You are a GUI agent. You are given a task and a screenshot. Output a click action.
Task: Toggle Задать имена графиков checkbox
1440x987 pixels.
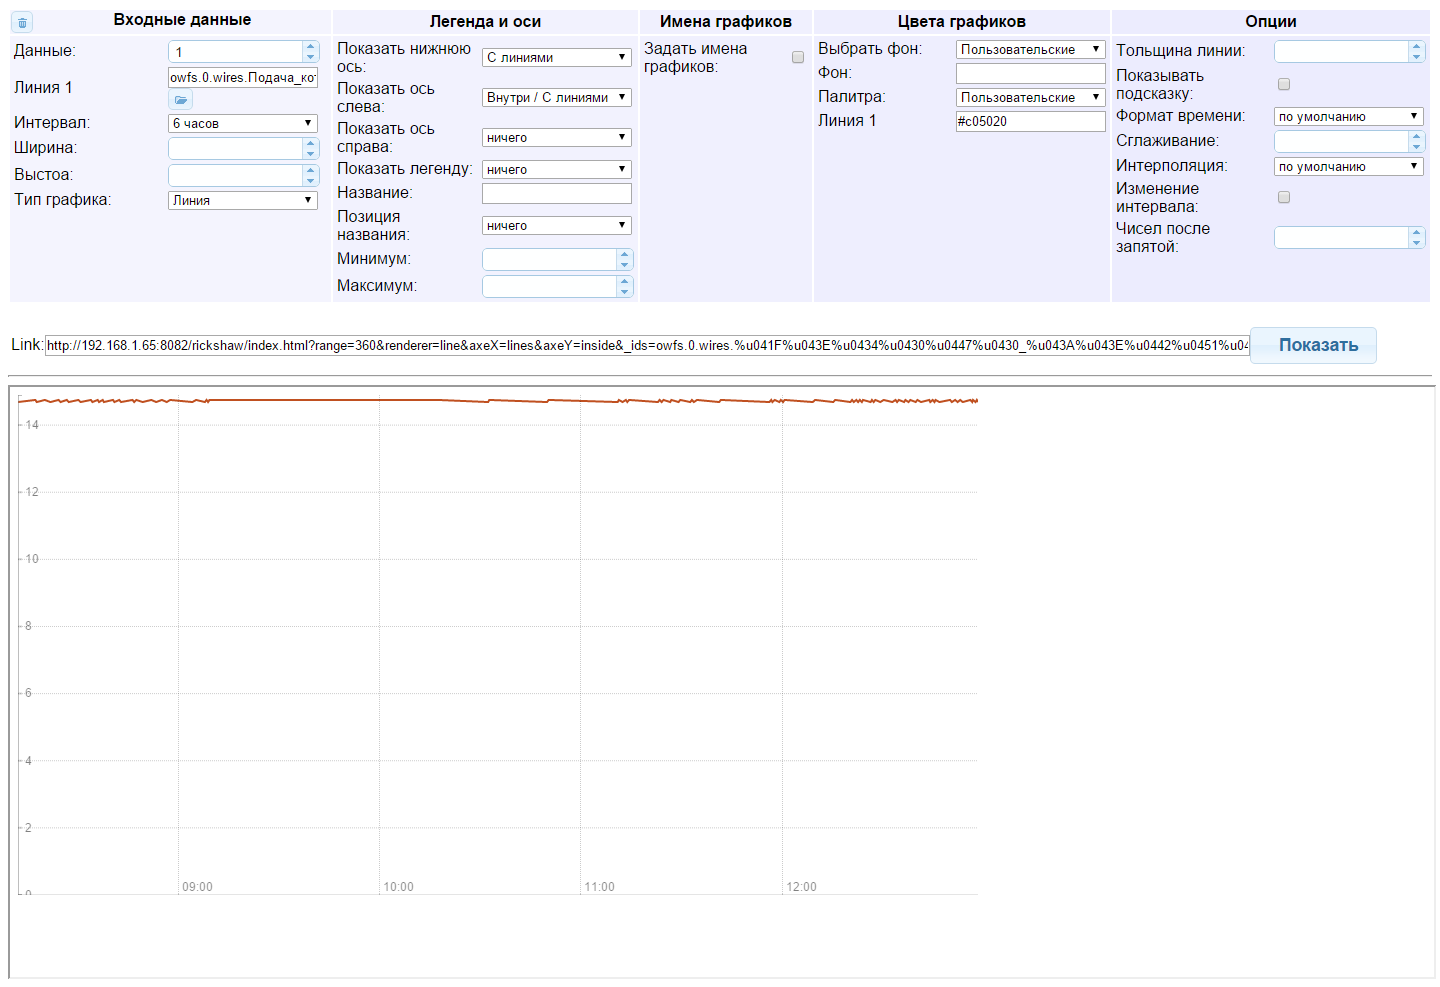(x=798, y=57)
